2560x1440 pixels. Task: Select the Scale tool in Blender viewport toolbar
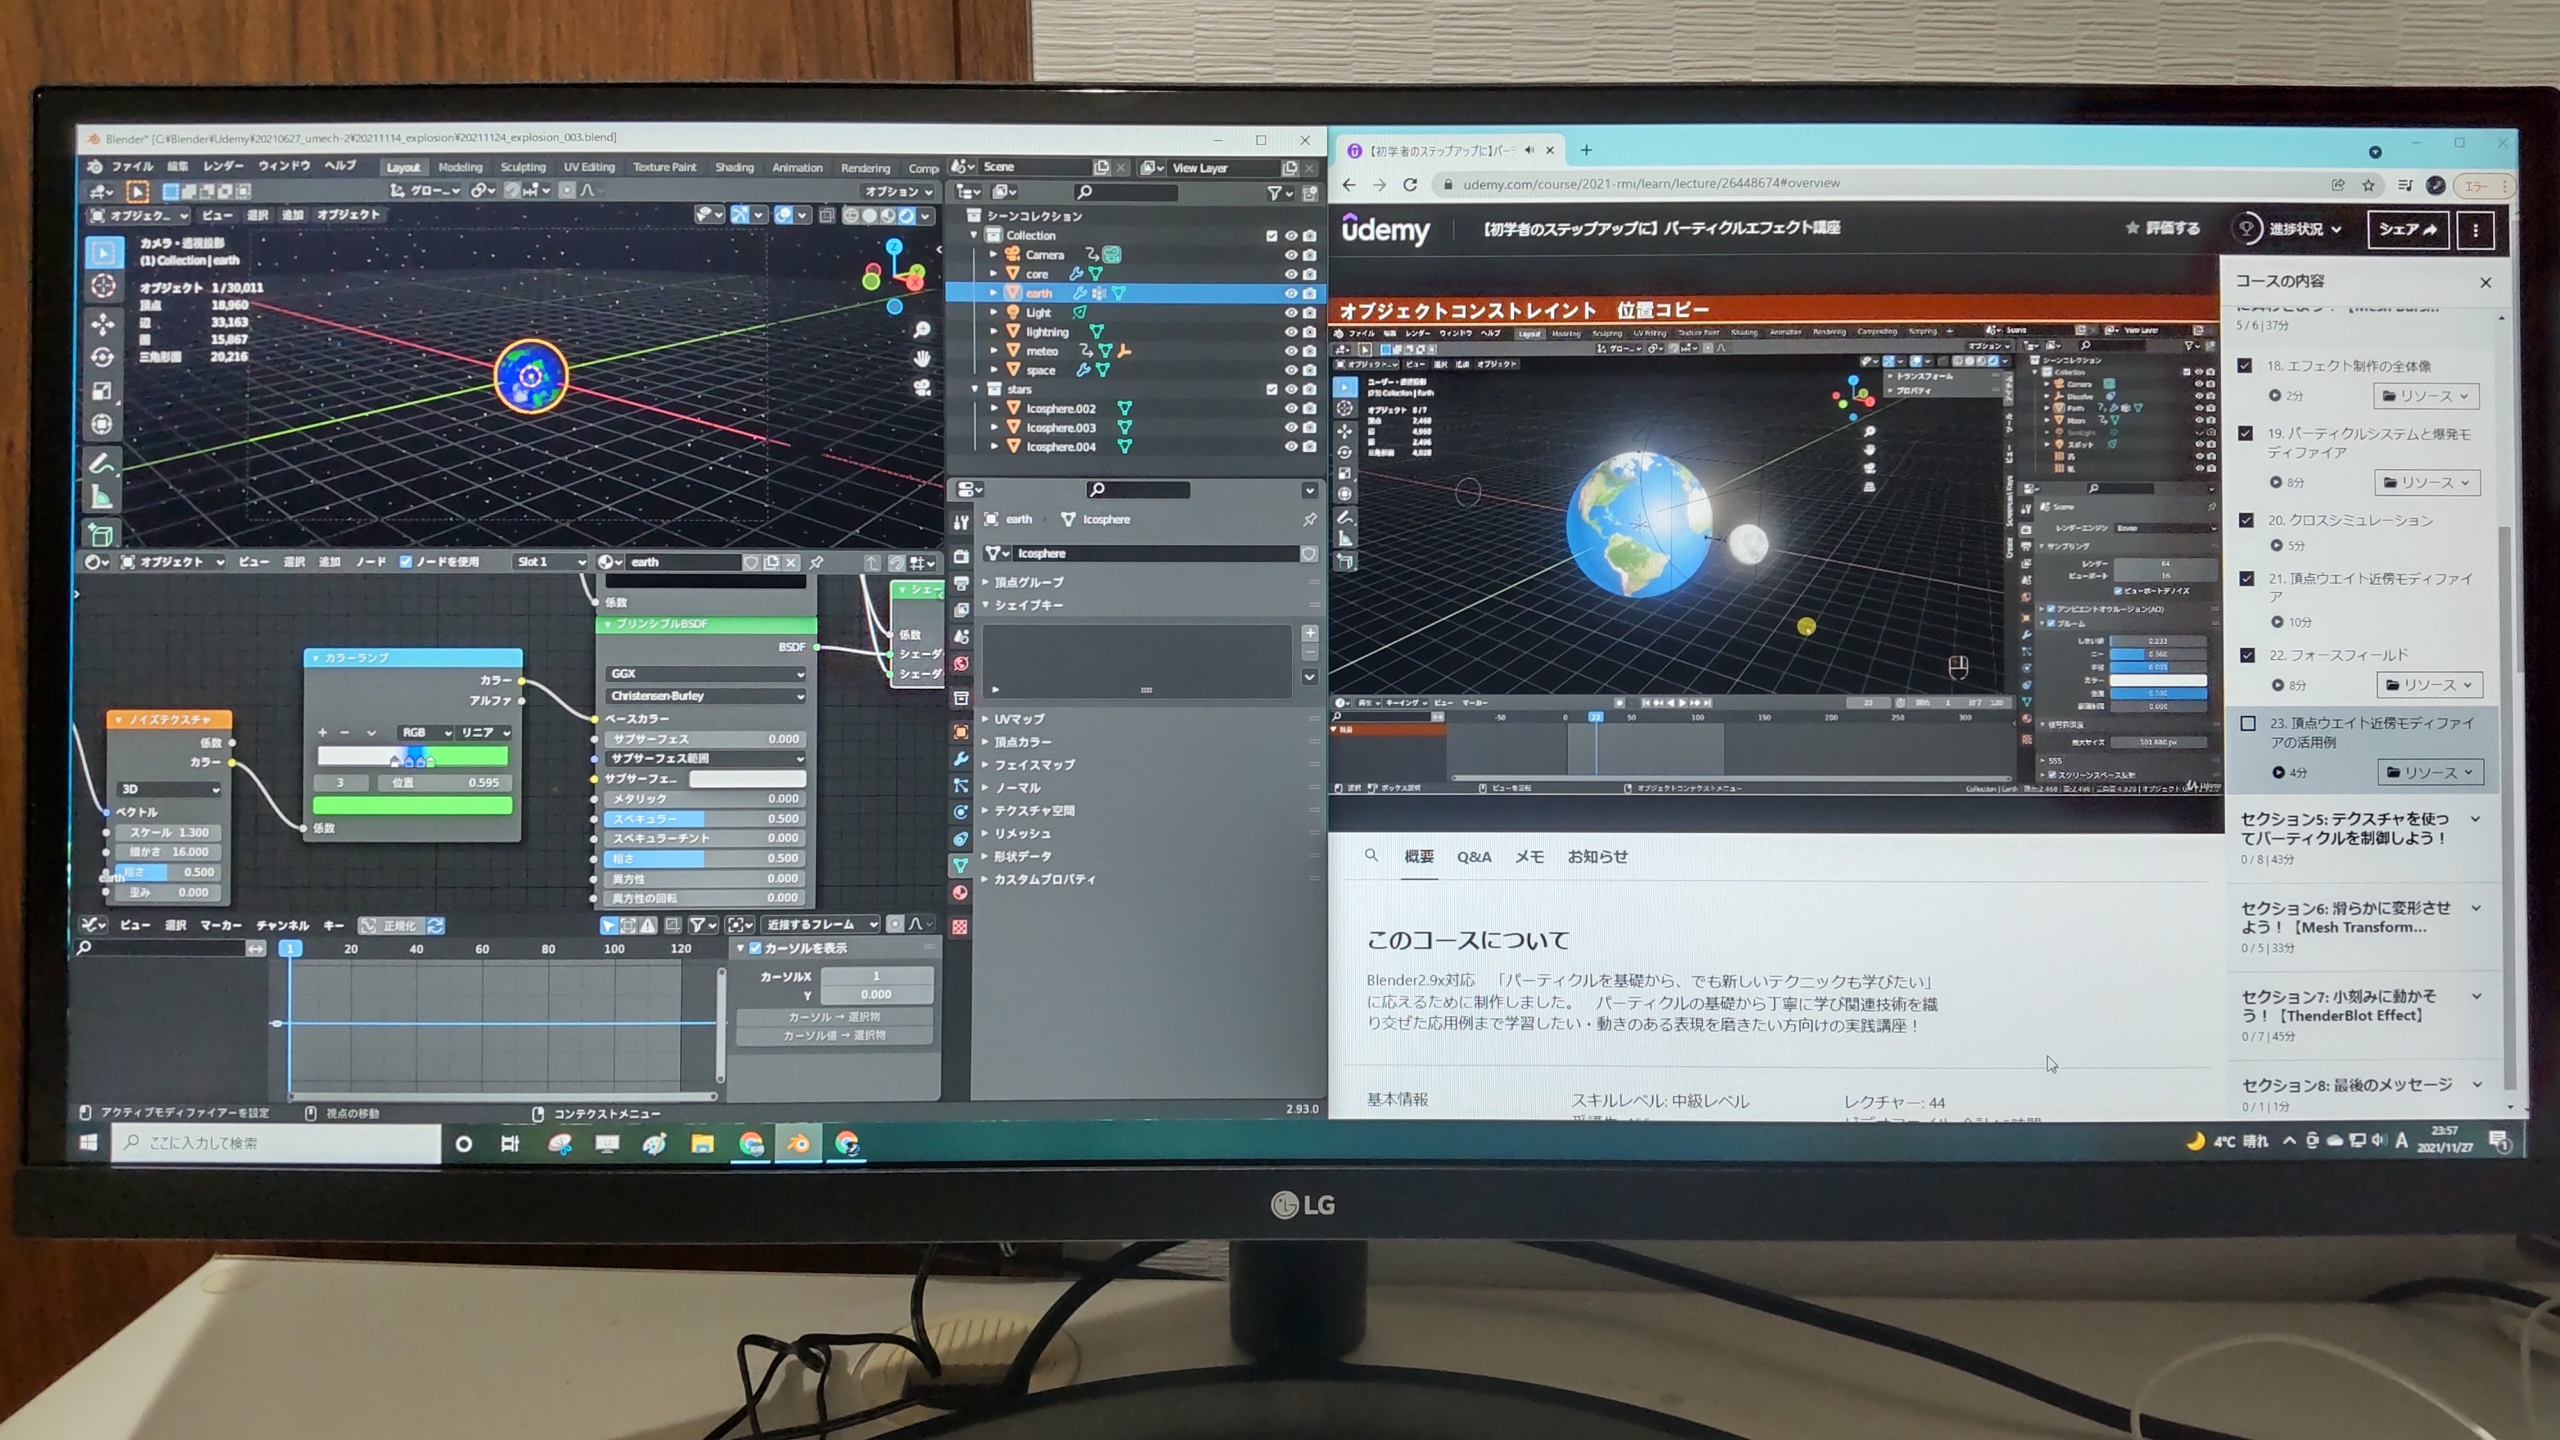tap(103, 391)
